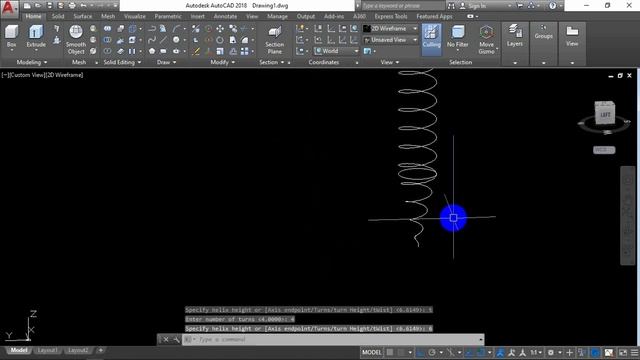Open the Unsaved View dropdown
This screenshot has width=640, height=360.
pyautogui.click(x=391, y=40)
